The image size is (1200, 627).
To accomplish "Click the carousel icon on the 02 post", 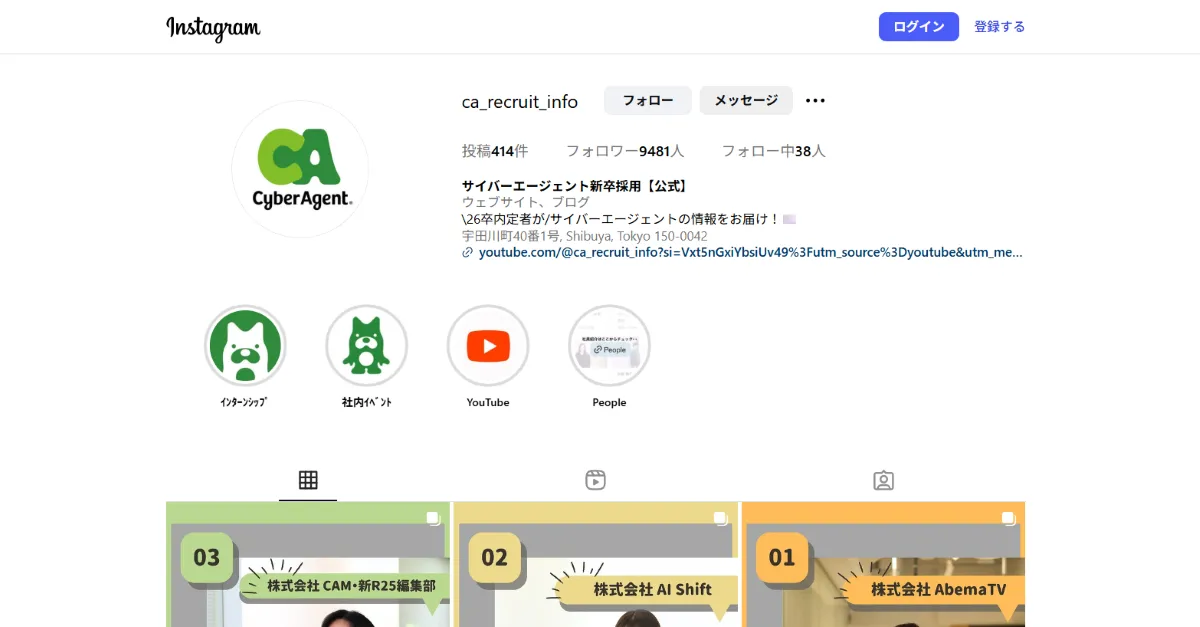I will pos(721,518).
